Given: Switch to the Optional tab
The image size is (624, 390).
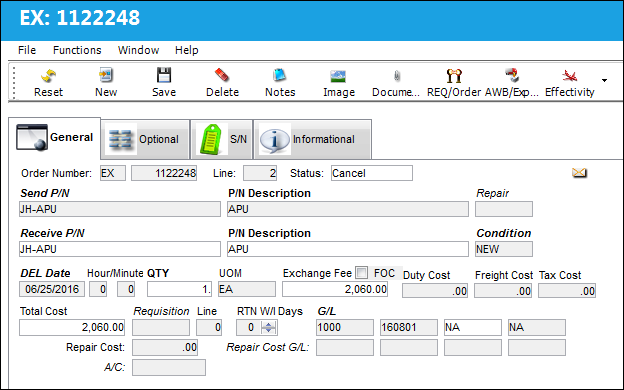Looking at the screenshot, I should 145,139.
